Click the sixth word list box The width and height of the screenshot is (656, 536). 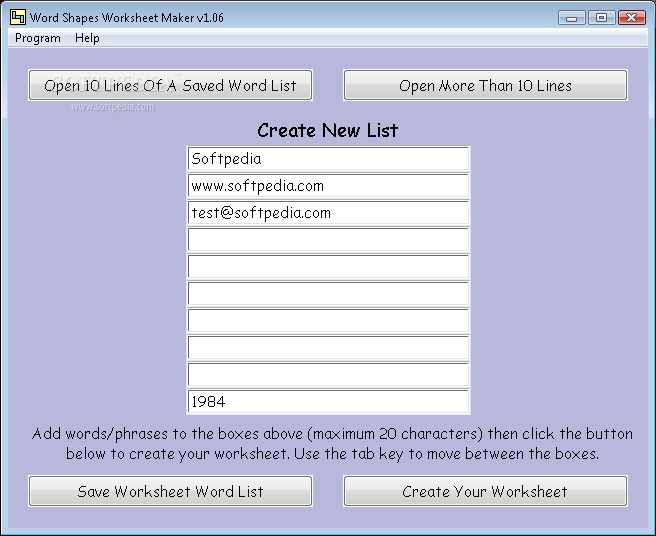328,293
